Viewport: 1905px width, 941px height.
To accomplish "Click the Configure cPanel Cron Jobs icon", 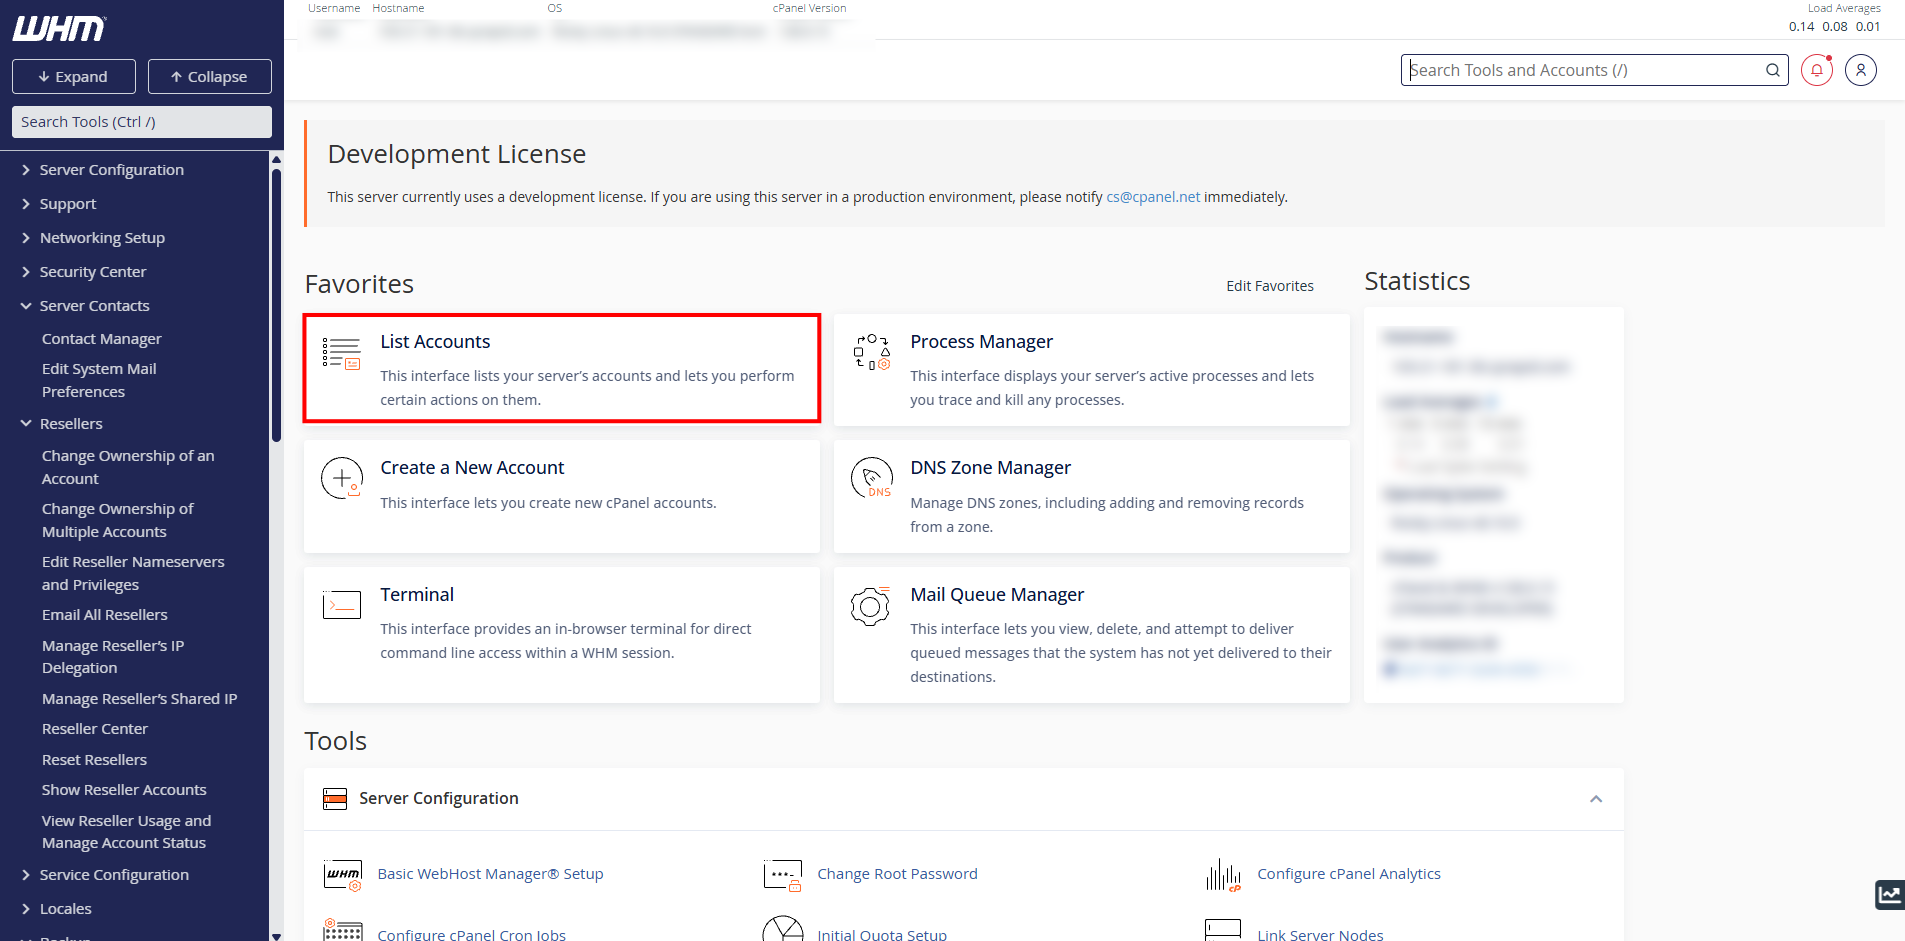I will tap(343, 931).
